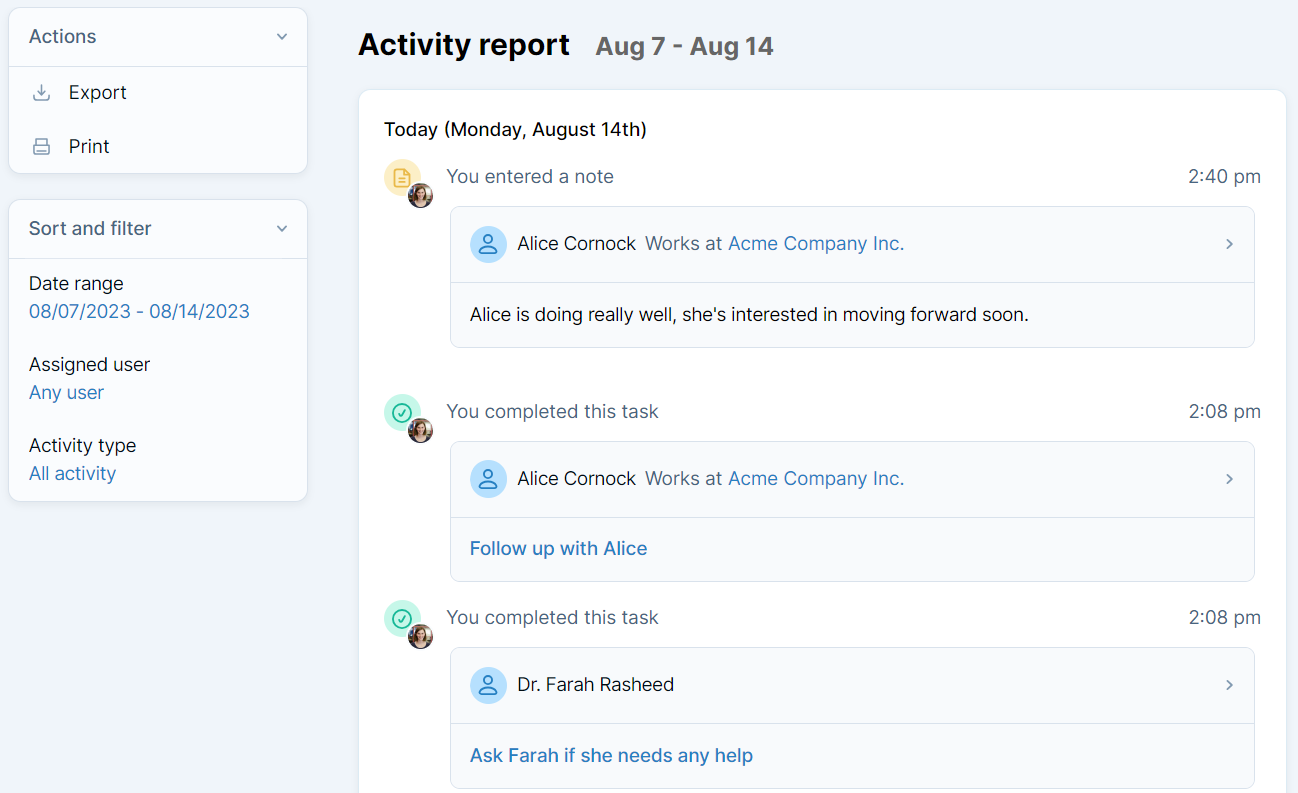Open the All activity type filter
Viewport: 1298px width, 793px height.
point(72,473)
